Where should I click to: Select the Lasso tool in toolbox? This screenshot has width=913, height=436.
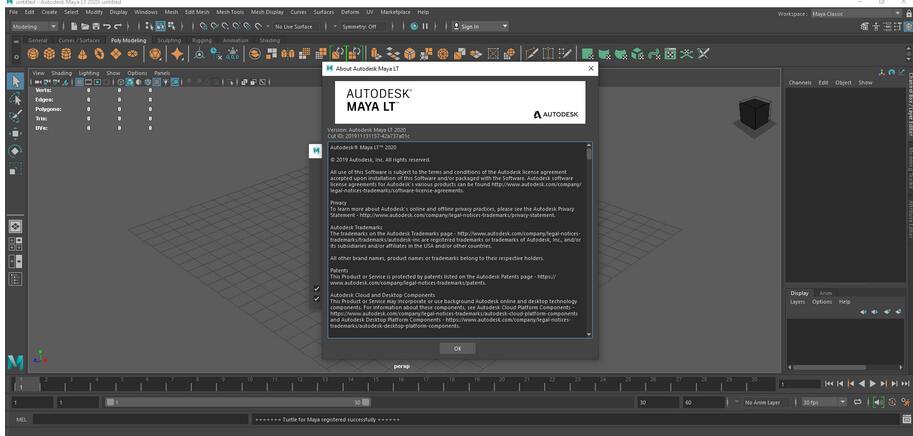tap(16, 99)
